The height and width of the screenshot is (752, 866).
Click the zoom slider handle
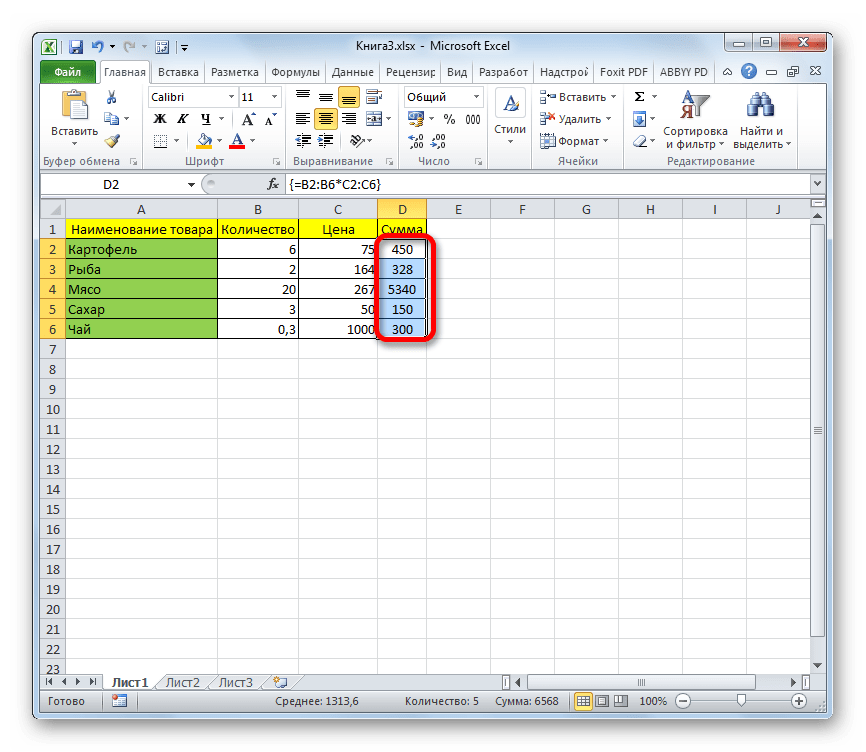(x=740, y=701)
